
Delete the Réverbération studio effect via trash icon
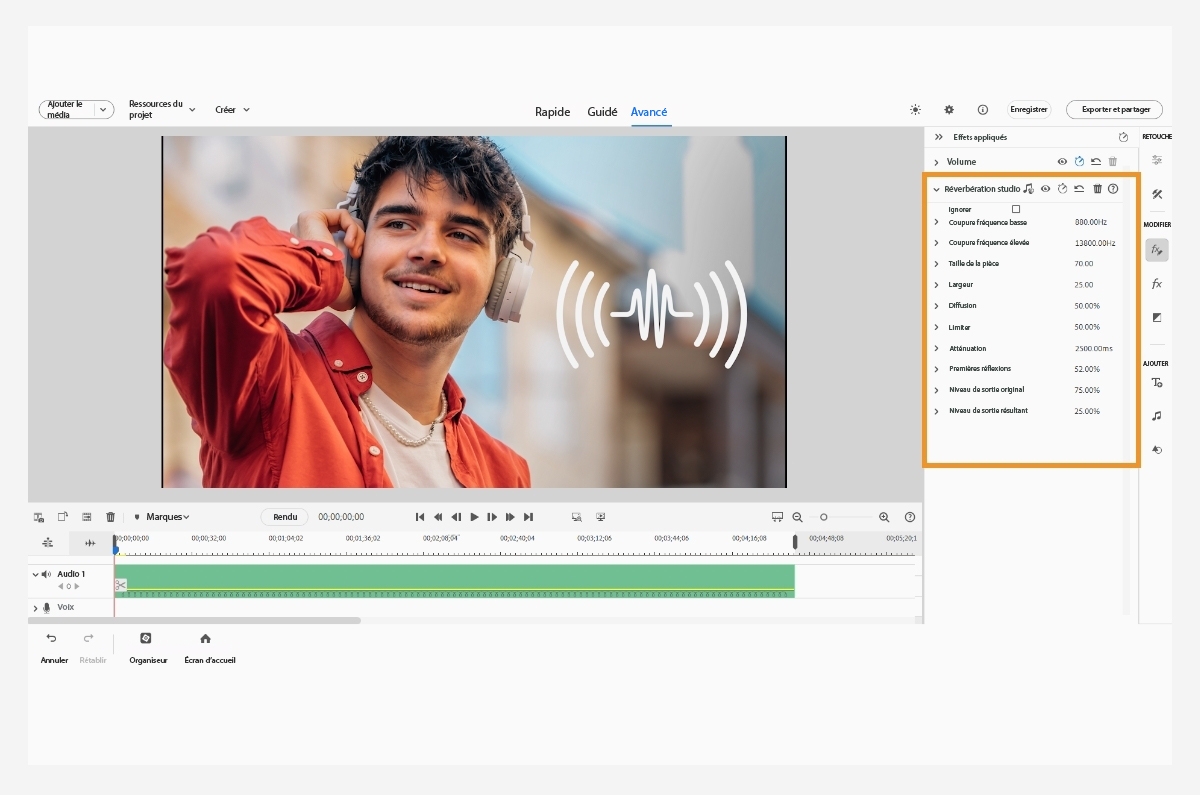click(1097, 188)
